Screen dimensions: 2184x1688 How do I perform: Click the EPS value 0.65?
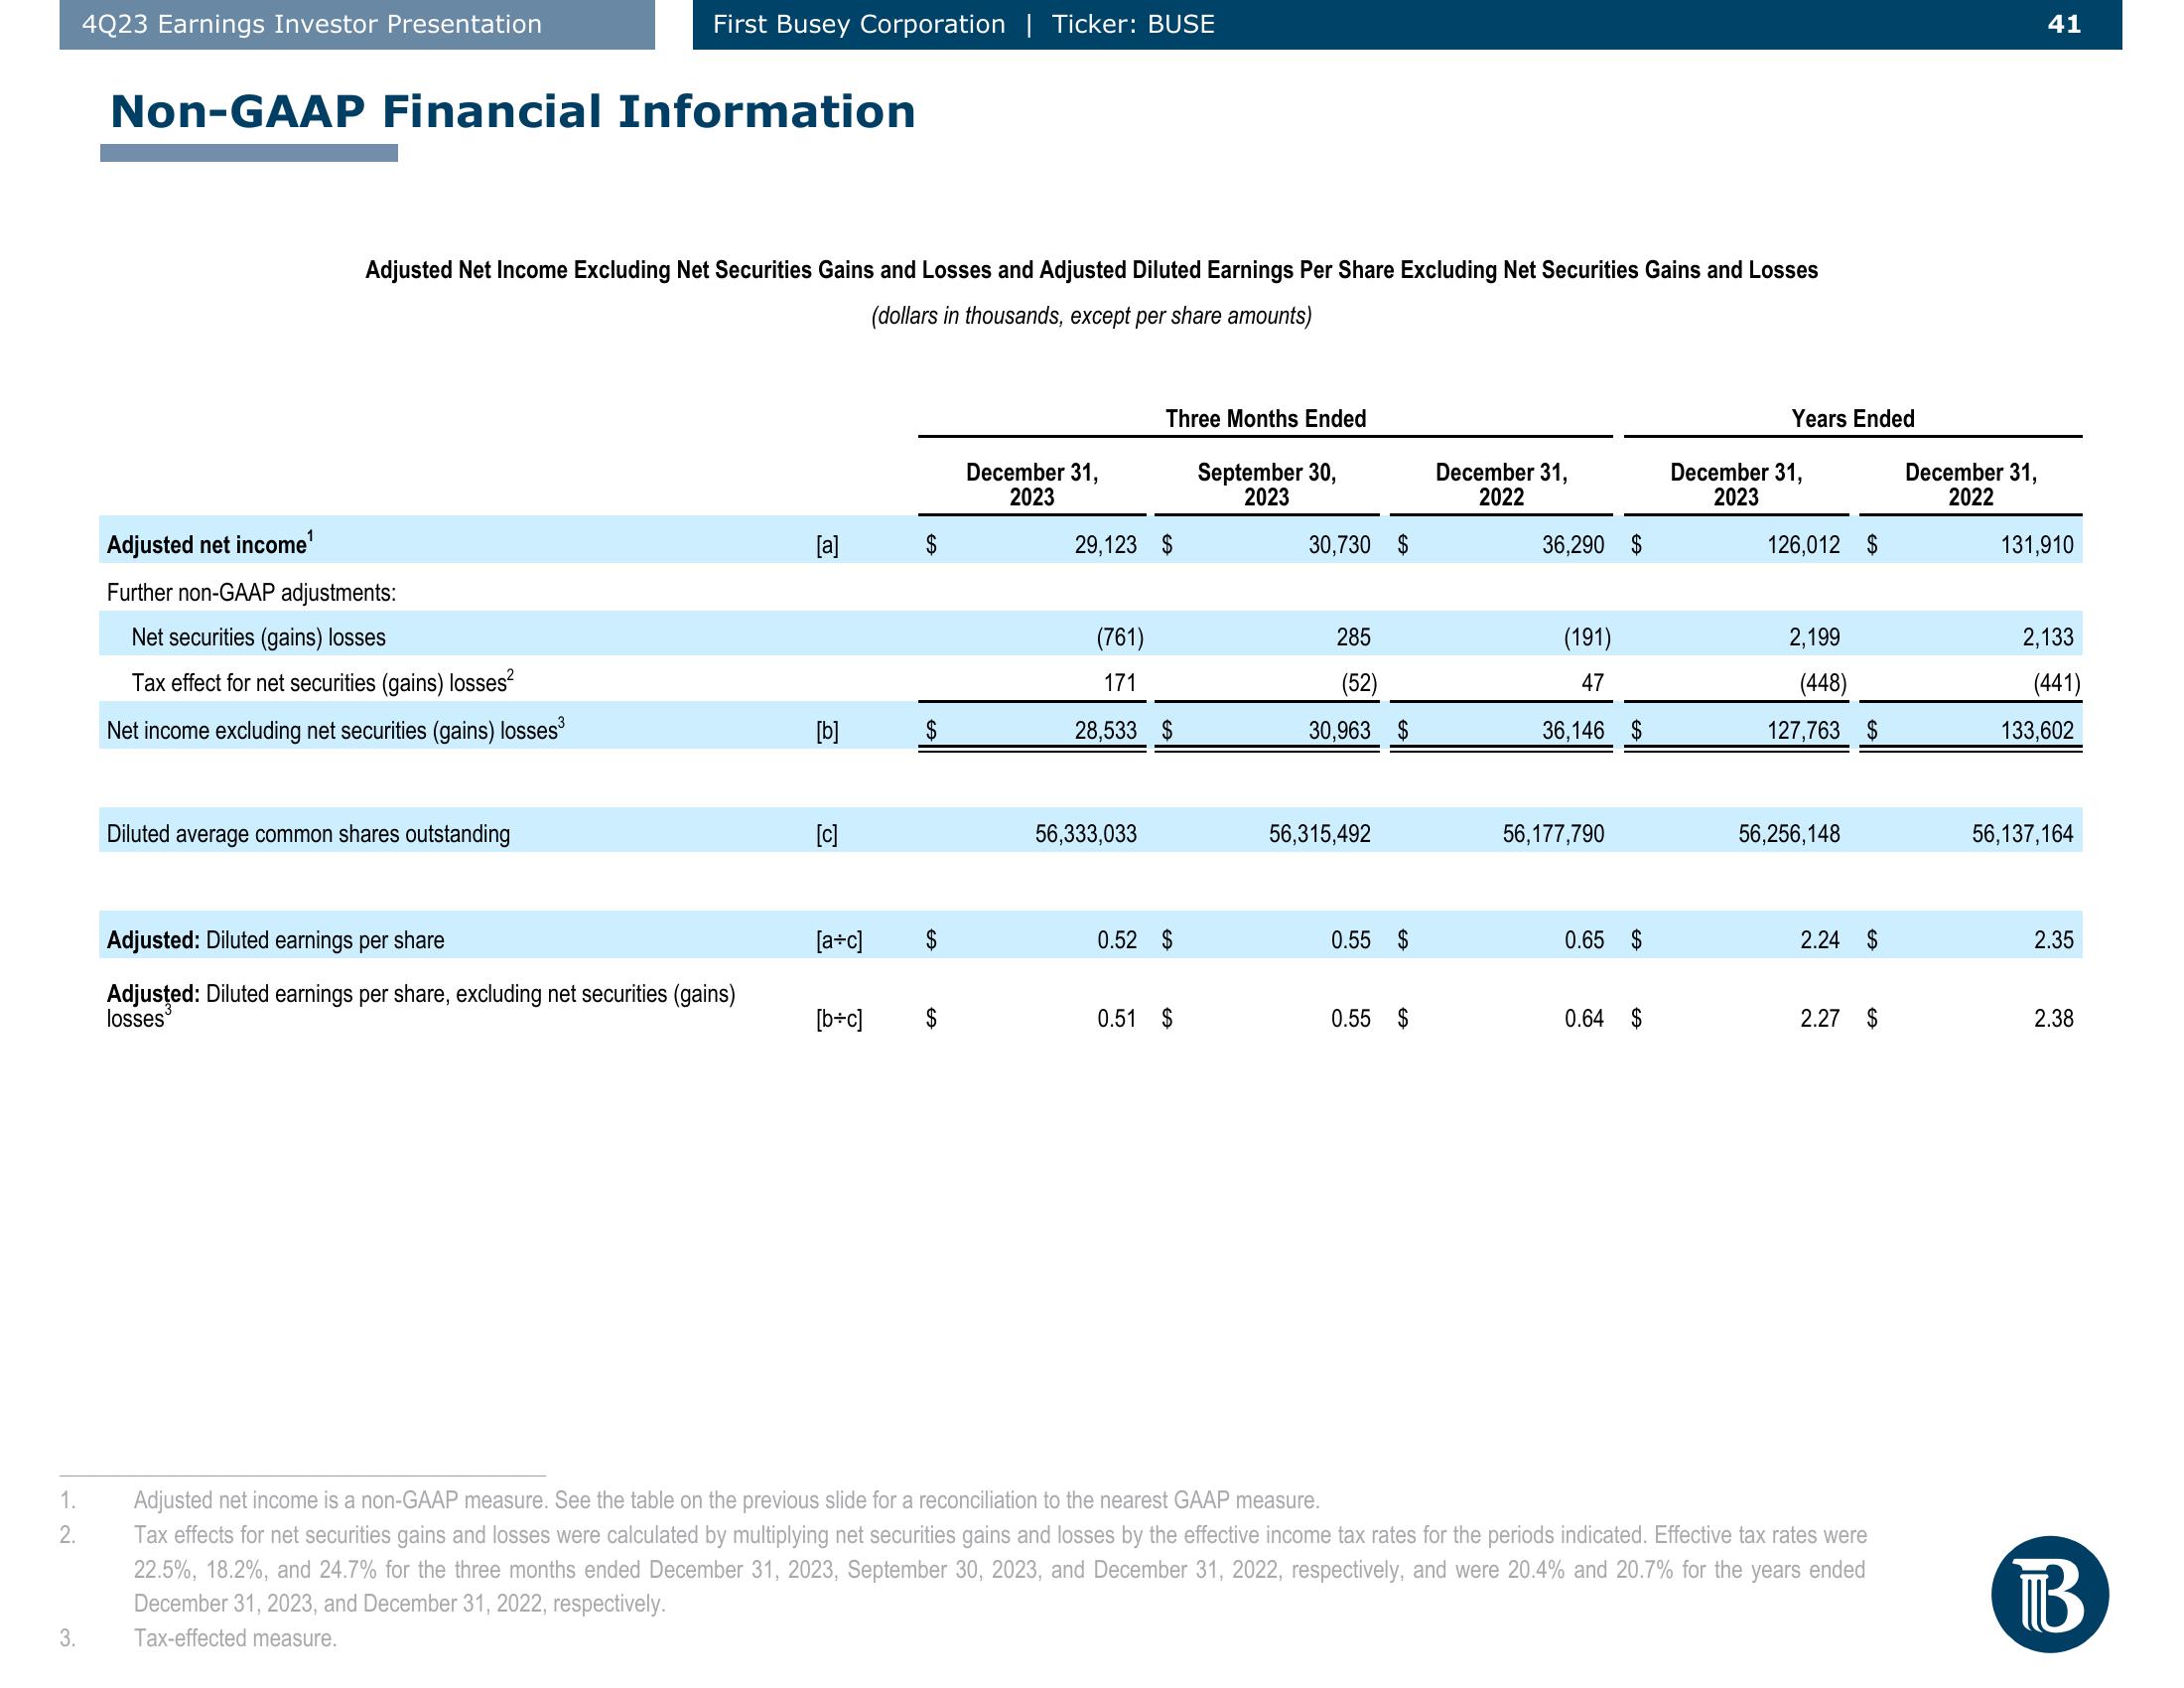(x=1584, y=940)
